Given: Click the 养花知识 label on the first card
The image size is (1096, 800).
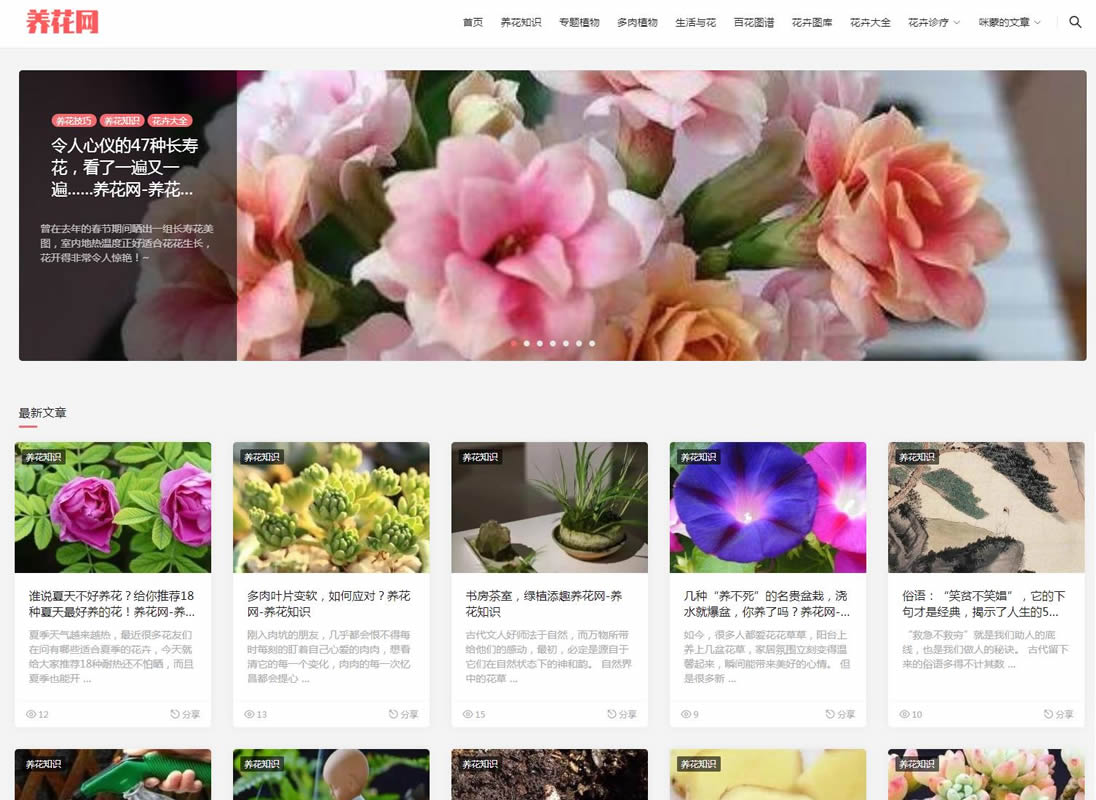Looking at the screenshot, I should [x=46, y=457].
